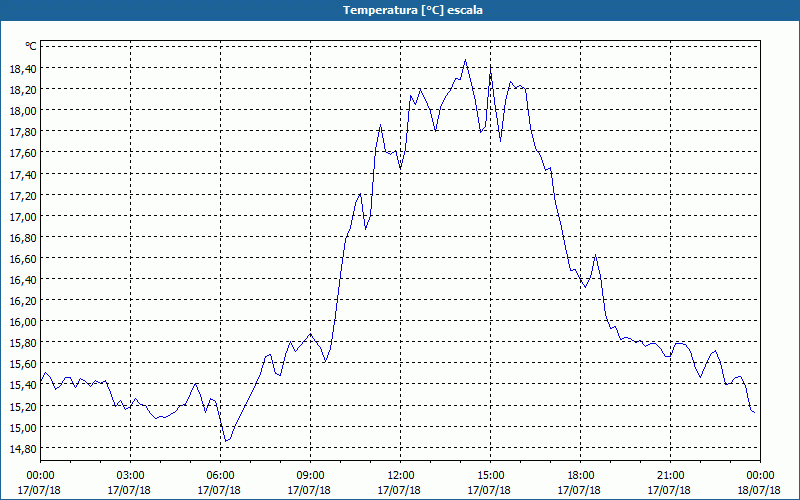Click the 17,40 y-axis value
Image resolution: width=800 pixels, height=500 pixels.
[x=23, y=174]
